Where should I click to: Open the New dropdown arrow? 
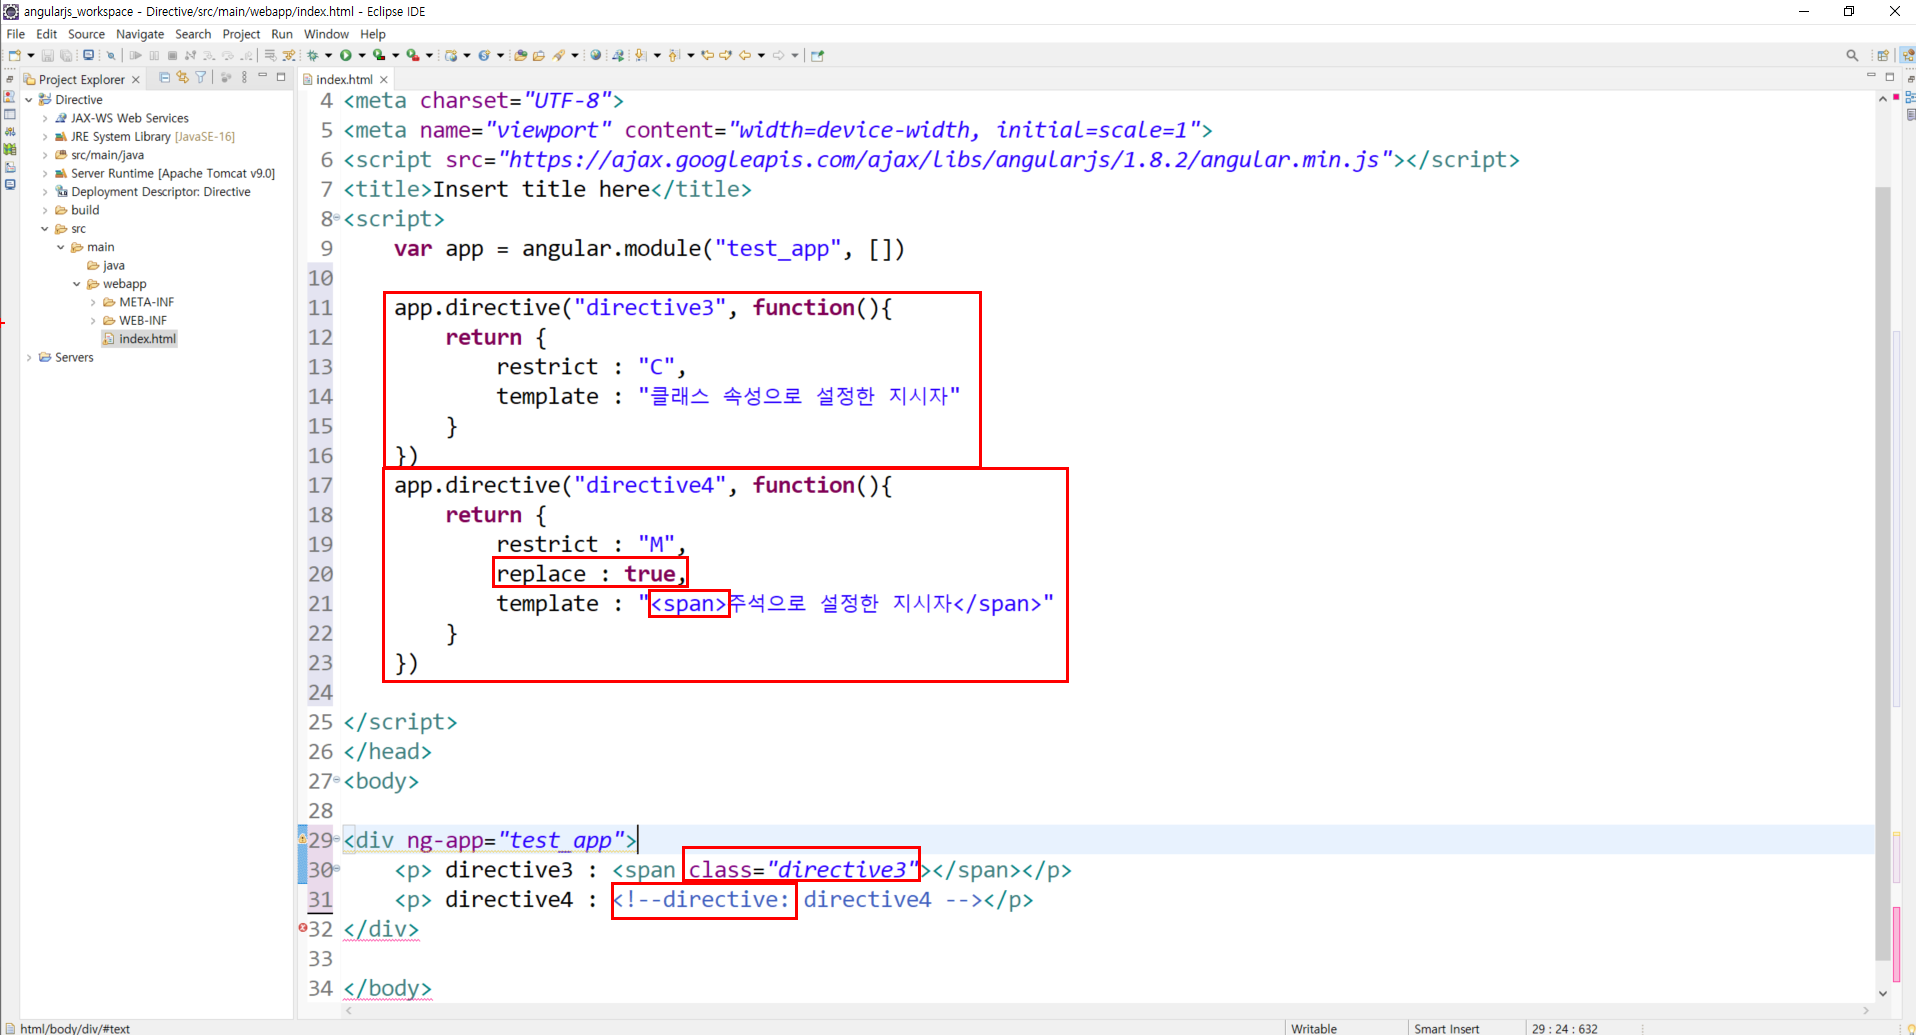click(x=31, y=55)
